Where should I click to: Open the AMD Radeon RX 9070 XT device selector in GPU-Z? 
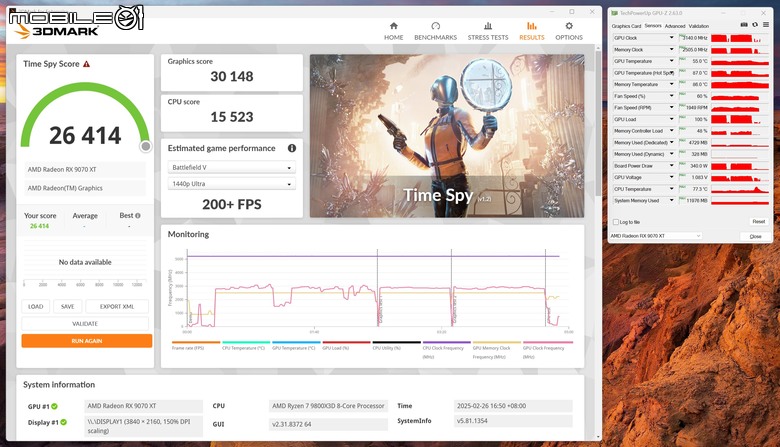click(x=656, y=236)
